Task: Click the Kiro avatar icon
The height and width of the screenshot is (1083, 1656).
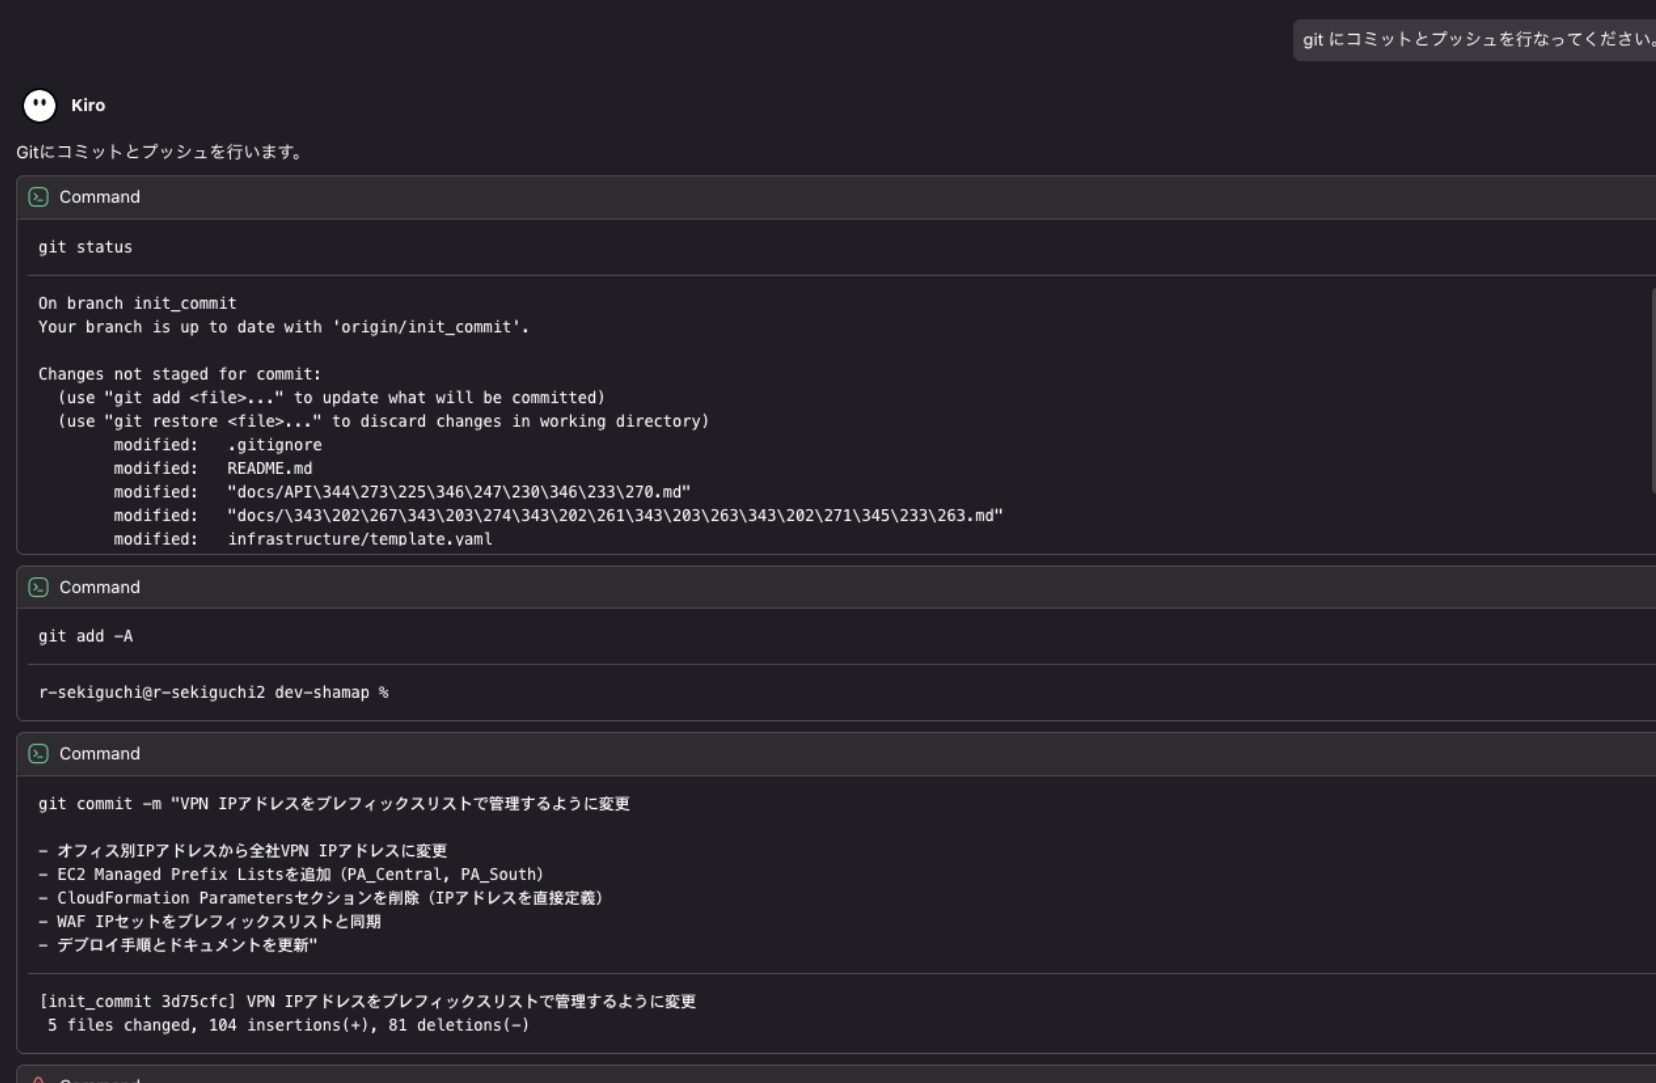Action: tap(40, 105)
